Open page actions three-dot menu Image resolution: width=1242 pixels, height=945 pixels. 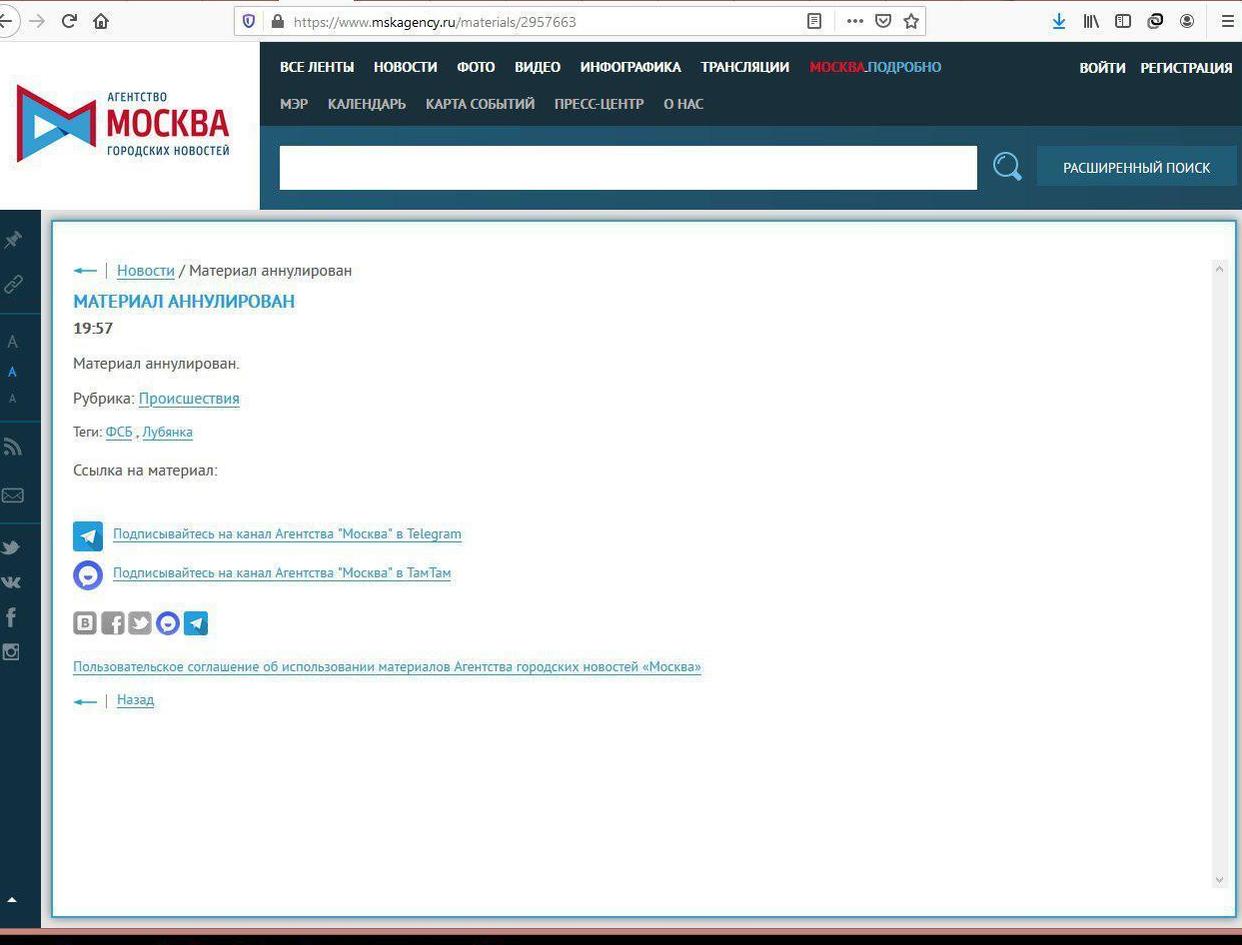pyautogui.click(x=855, y=21)
